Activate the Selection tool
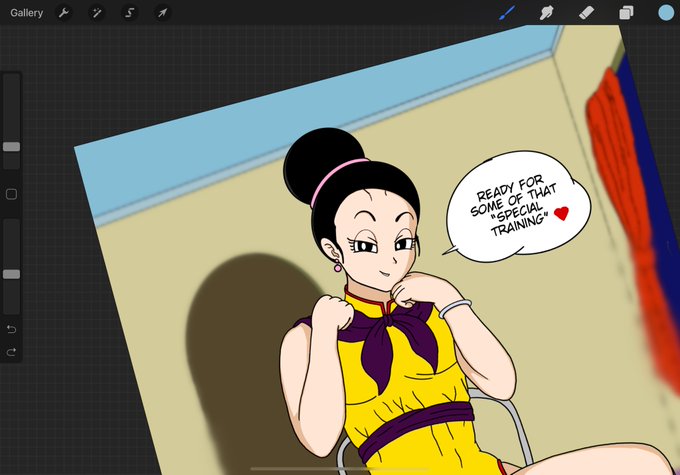Screen dimensions: 680x475 point(130,13)
